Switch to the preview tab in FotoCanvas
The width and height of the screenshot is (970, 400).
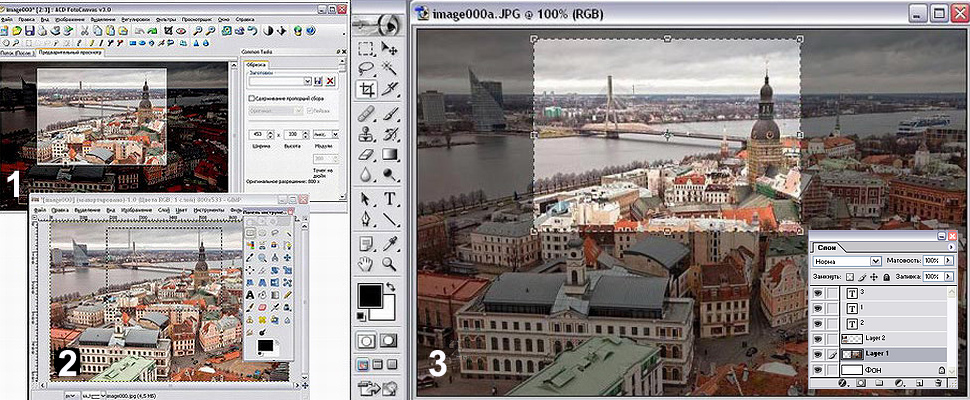point(70,53)
